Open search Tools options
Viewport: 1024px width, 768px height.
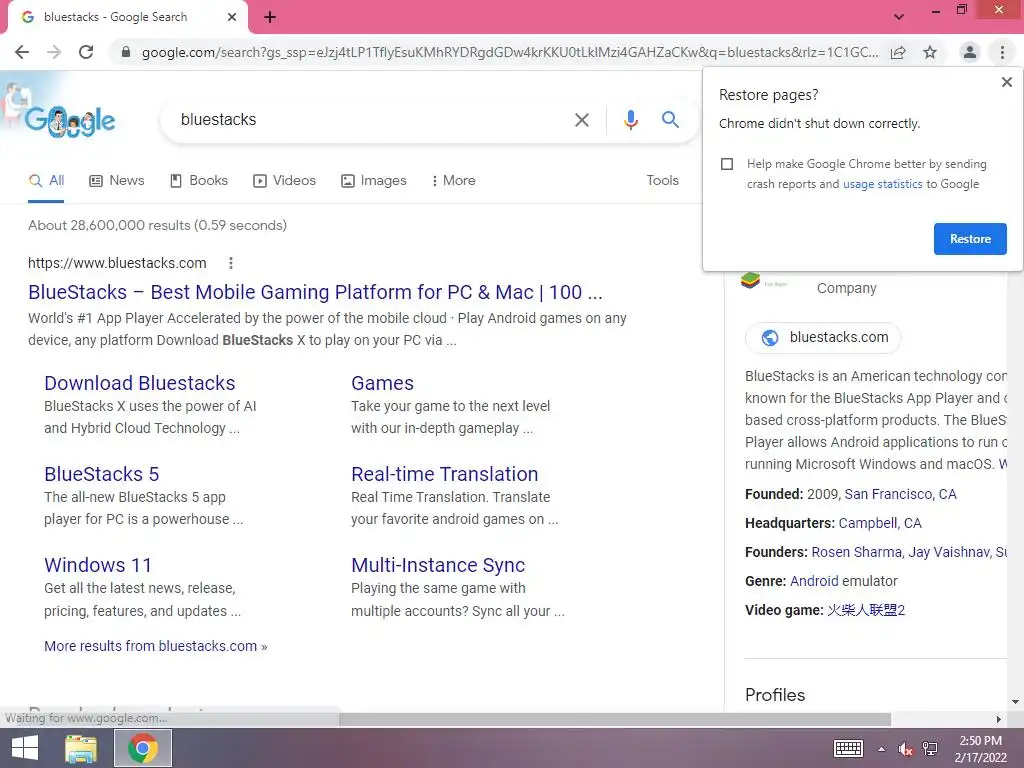coord(662,181)
